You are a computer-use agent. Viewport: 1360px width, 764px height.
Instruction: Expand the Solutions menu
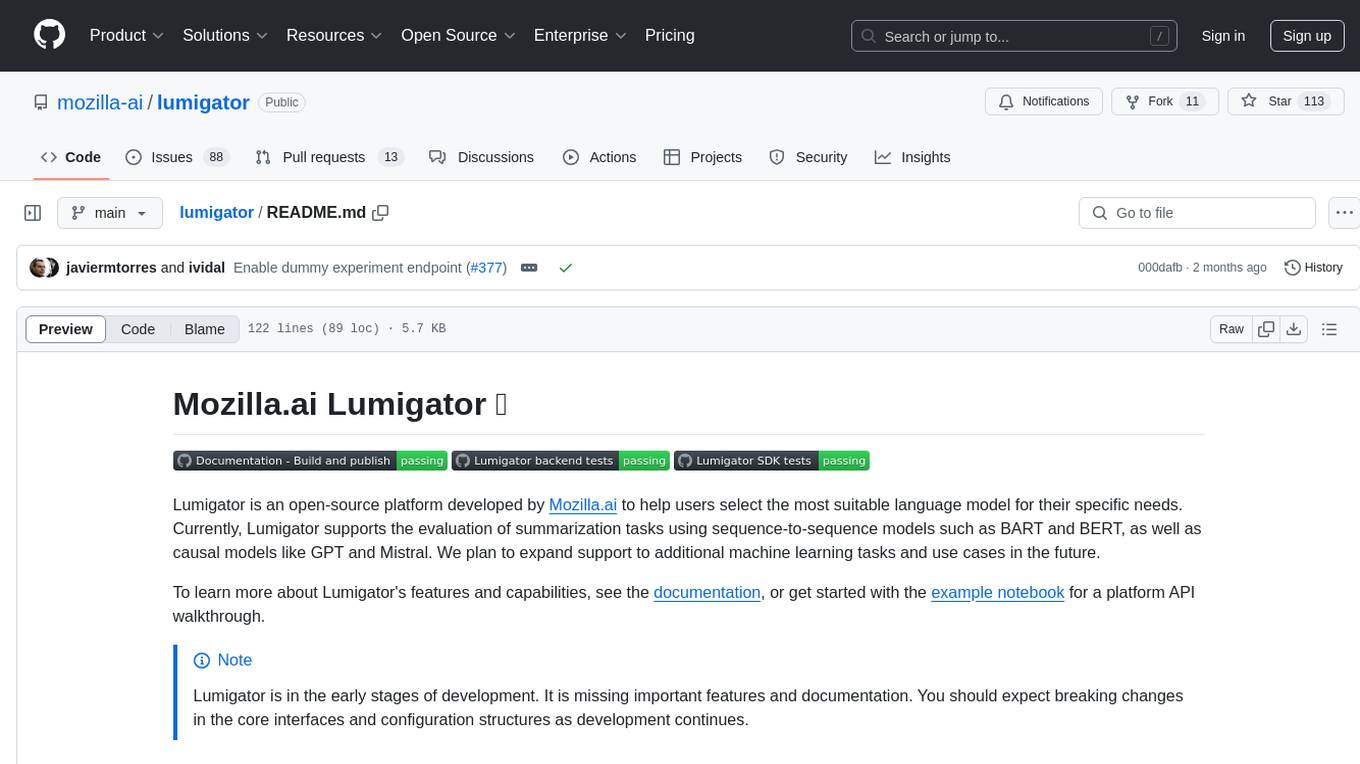(x=225, y=35)
